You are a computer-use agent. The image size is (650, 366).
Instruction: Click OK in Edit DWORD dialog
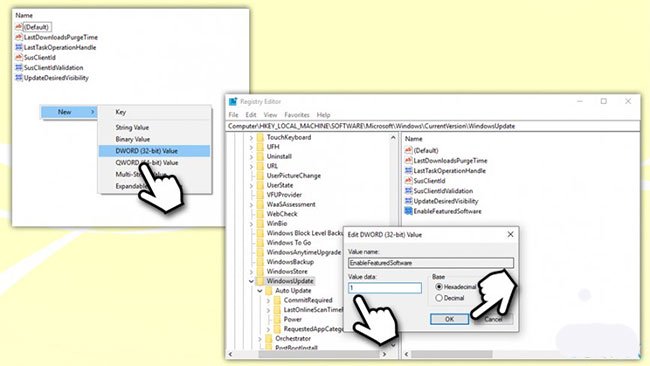tap(450, 319)
